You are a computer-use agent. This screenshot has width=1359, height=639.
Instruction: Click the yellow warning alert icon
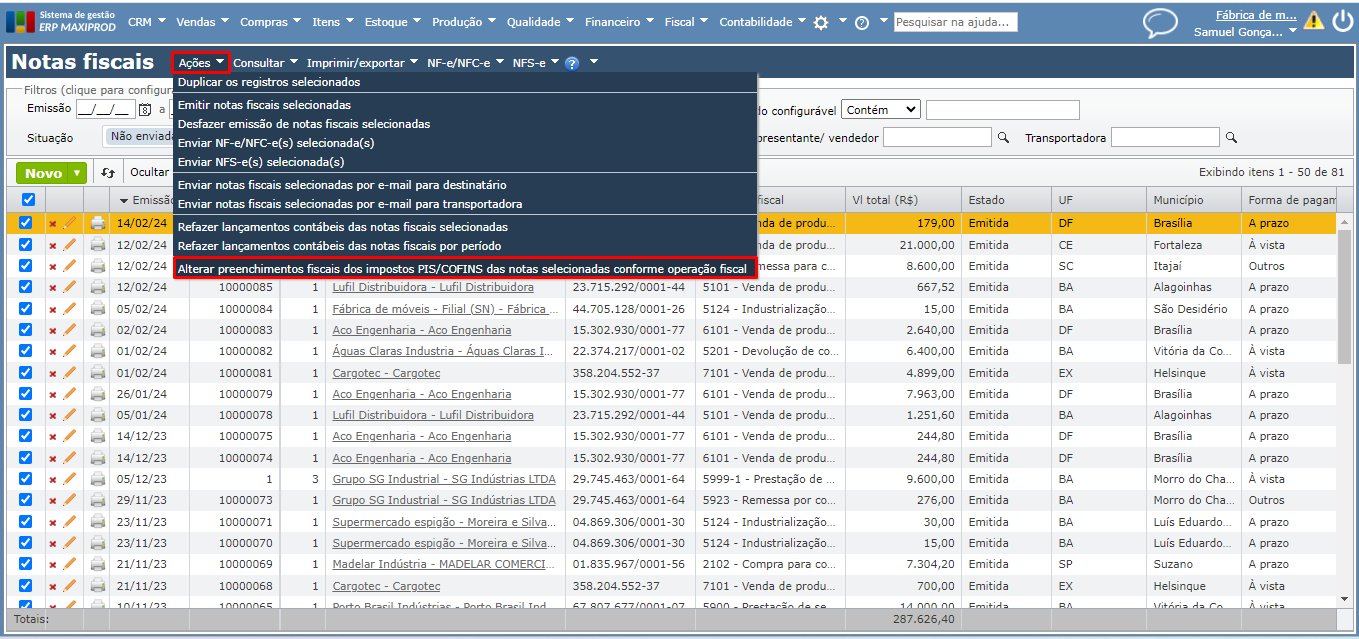pyautogui.click(x=1313, y=21)
